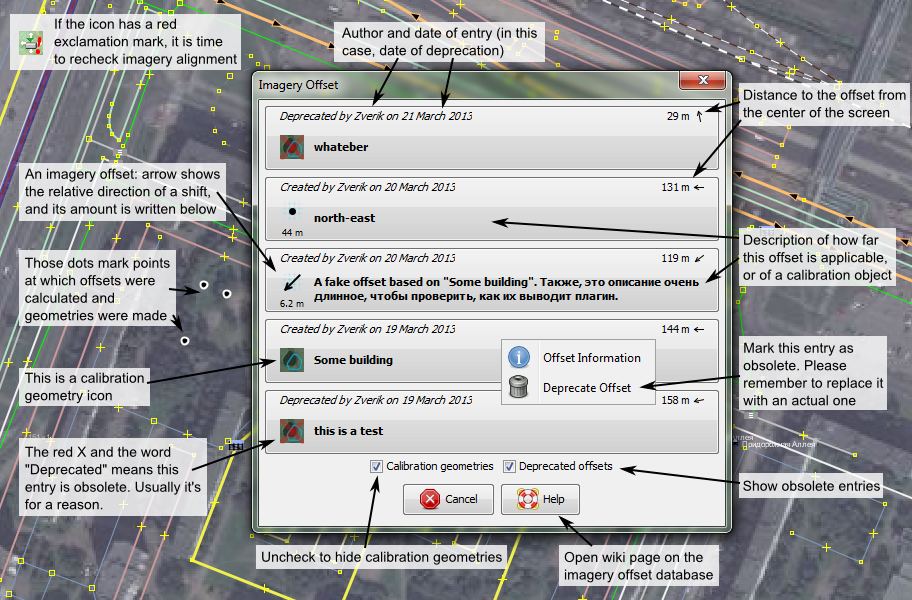Click the deprecated 'this is a test' icon
Image resolution: width=912 pixels, height=600 pixels.
pyautogui.click(x=292, y=431)
